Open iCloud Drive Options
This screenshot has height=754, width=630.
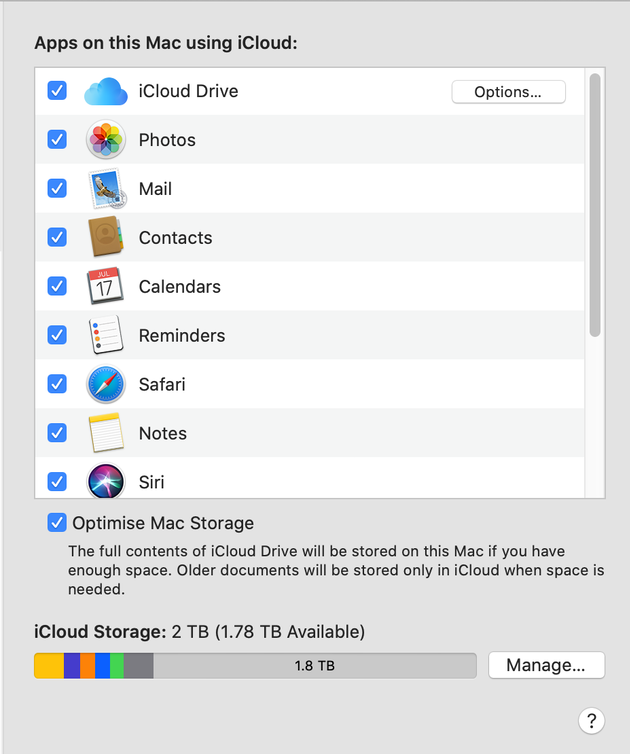tap(508, 92)
